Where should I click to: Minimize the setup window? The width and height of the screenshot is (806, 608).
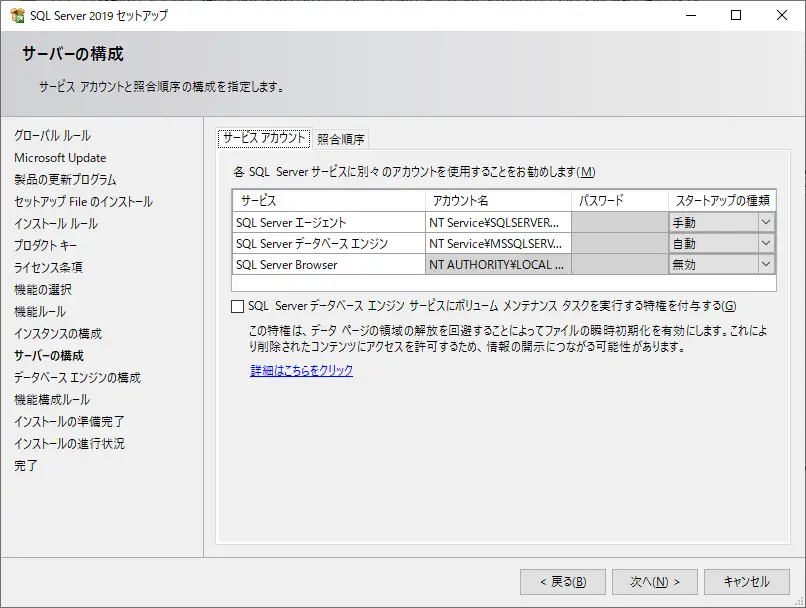(691, 15)
